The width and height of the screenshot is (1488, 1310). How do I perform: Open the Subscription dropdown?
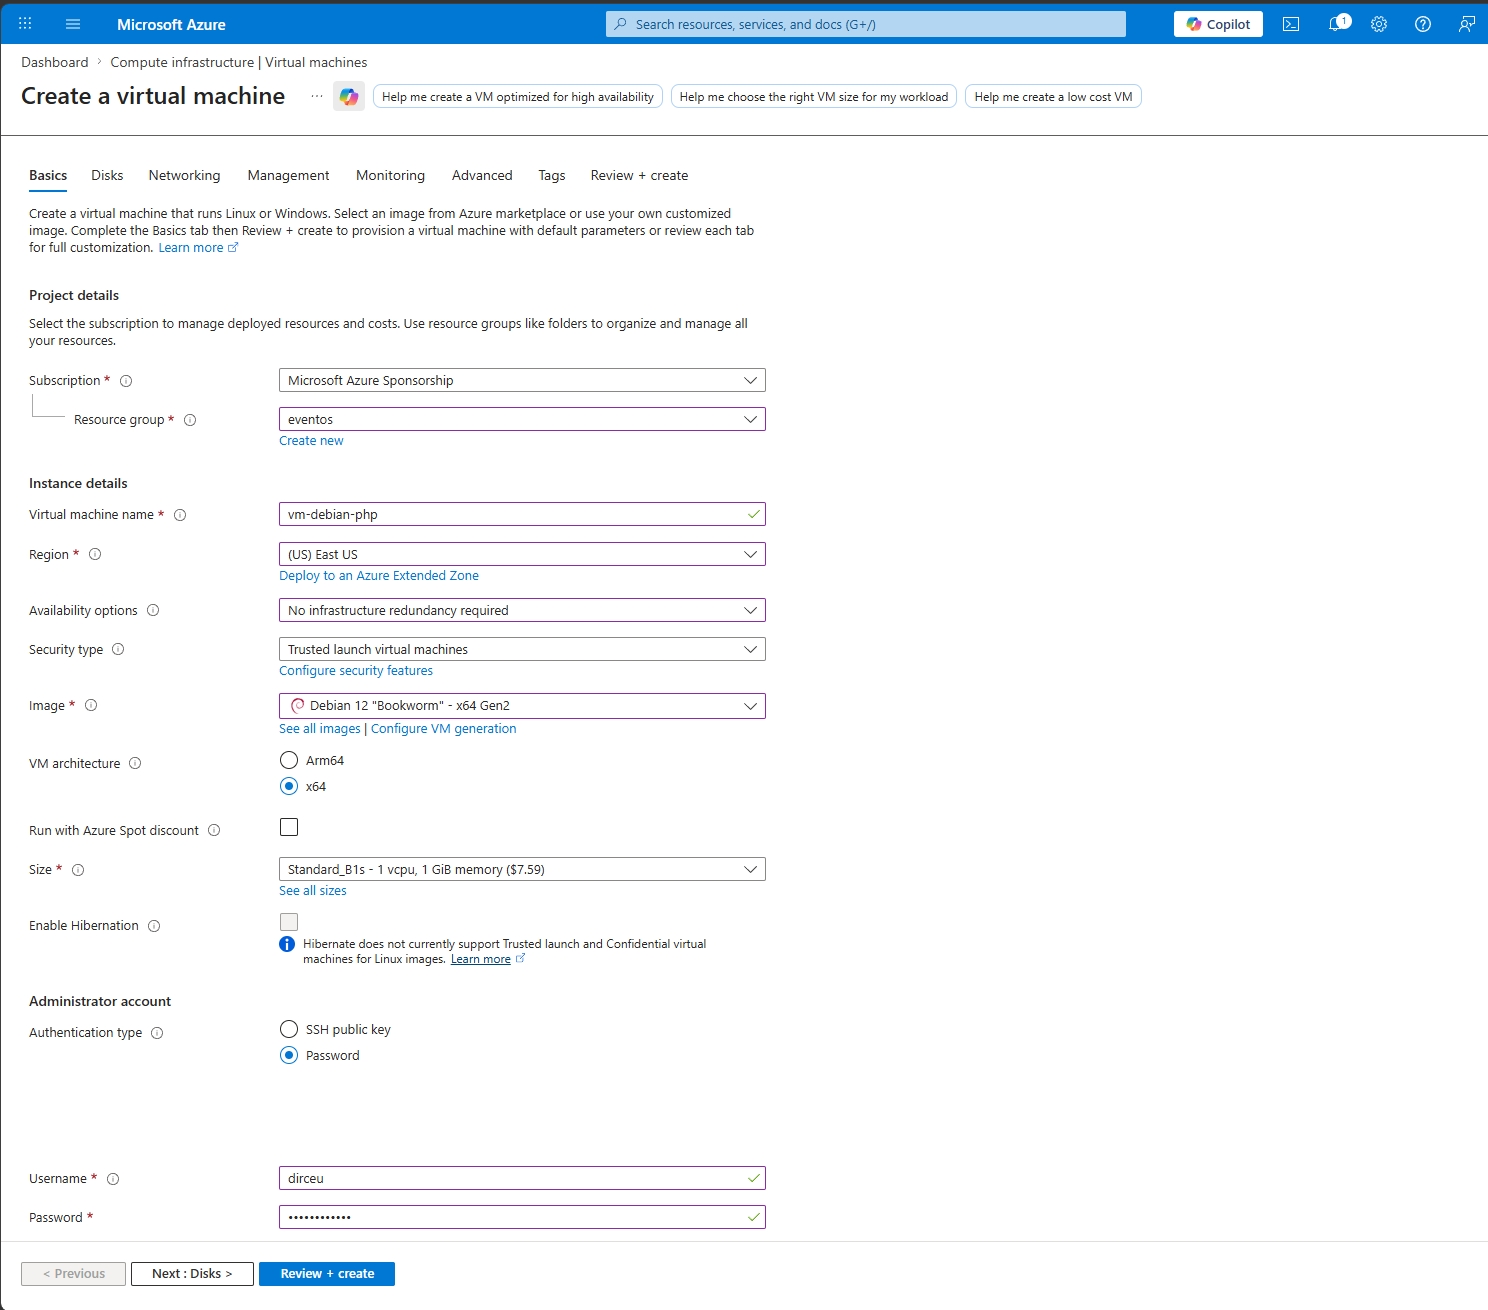(x=522, y=380)
